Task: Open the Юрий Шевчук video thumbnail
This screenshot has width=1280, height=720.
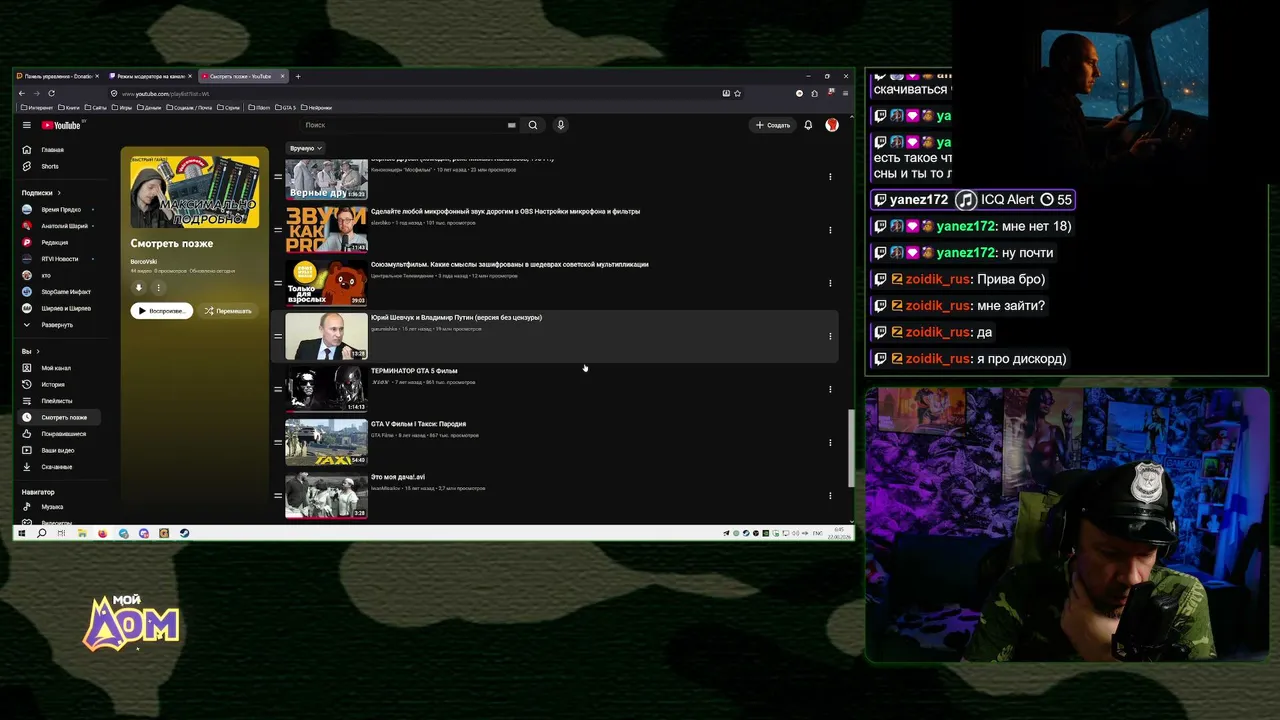Action: pyautogui.click(x=326, y=336)
